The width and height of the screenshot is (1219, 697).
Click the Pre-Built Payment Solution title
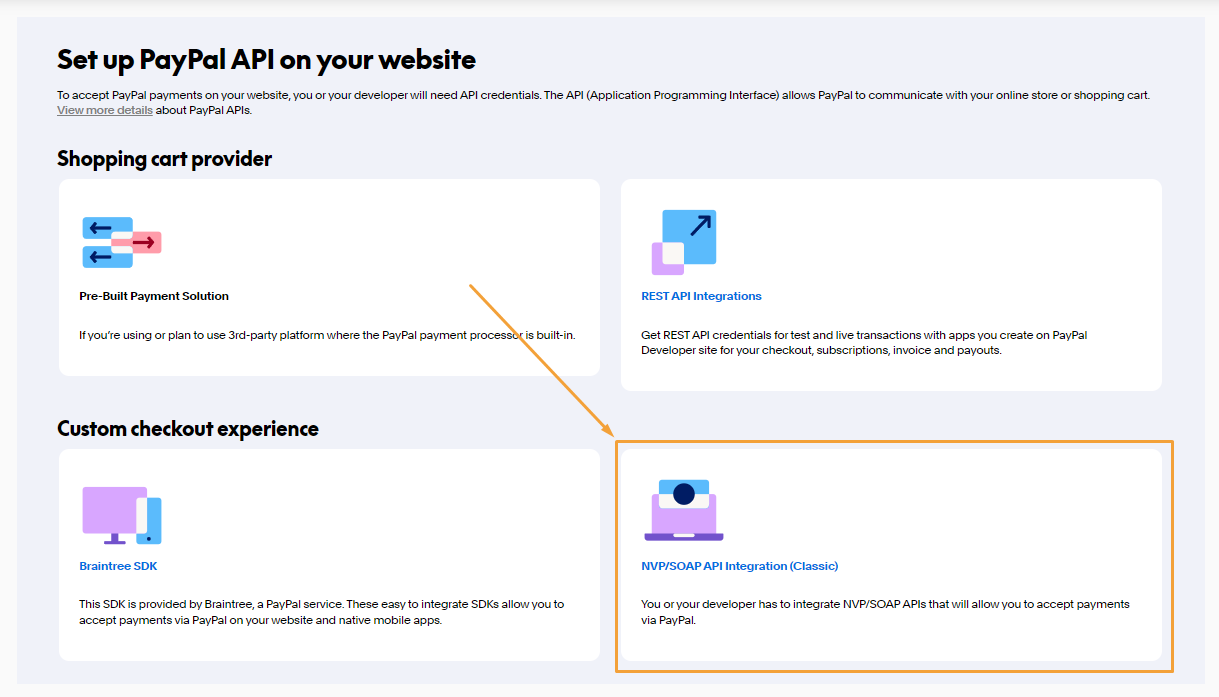(x=154, y=296)
